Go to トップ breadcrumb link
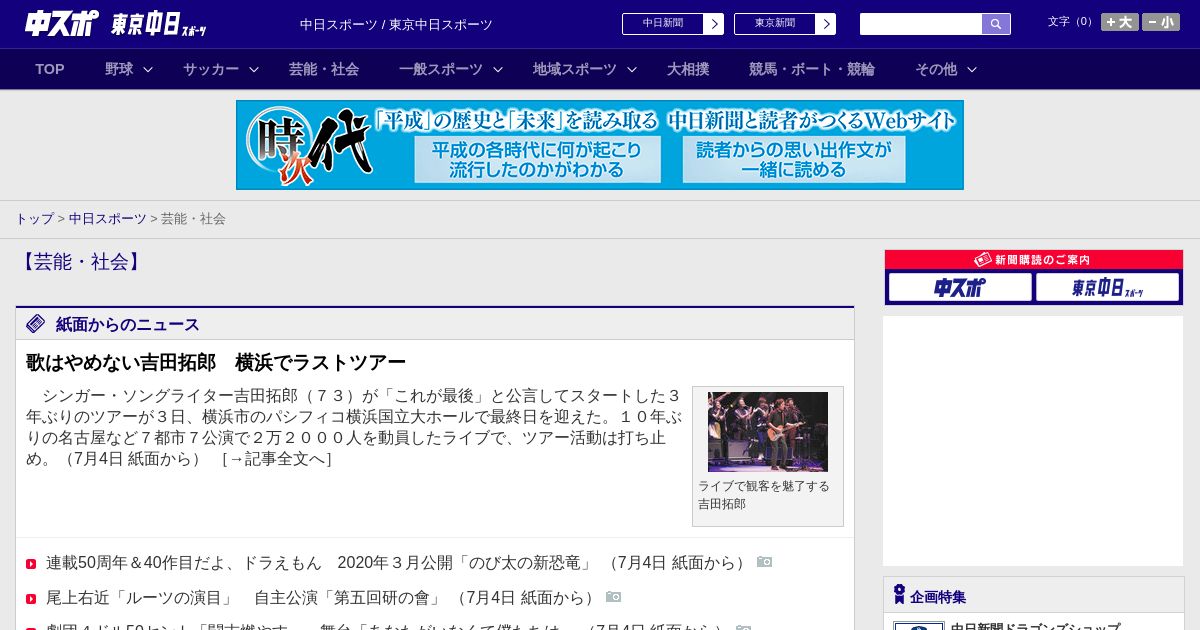The height and width of the screenshot is (630, 1200). coord(34,219)
